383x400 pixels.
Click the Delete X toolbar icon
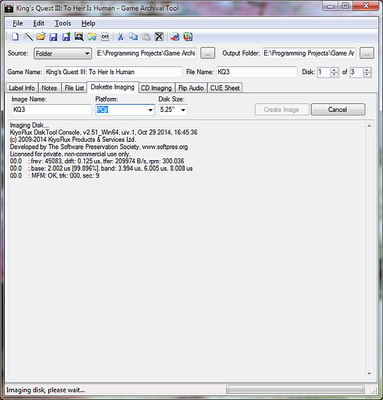[159, 37]
